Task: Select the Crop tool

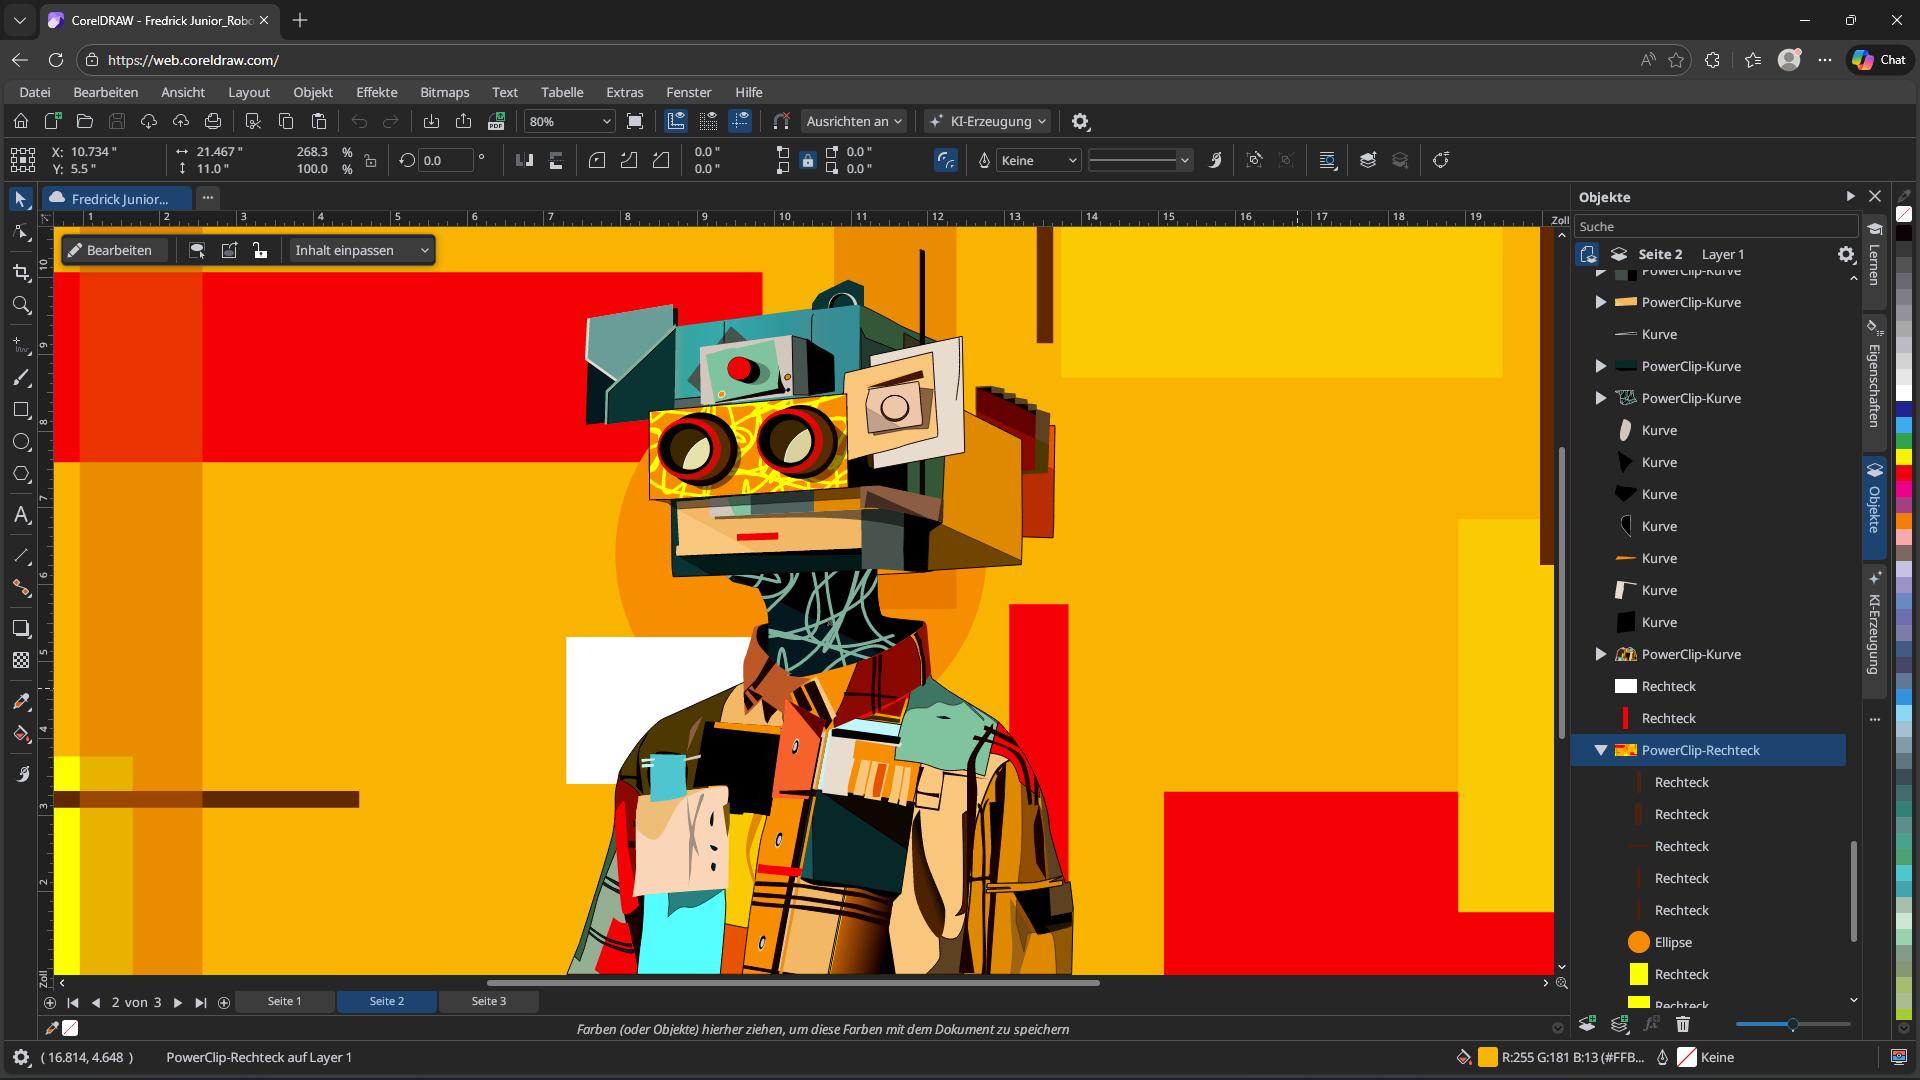Action: (x=22, y=272)
